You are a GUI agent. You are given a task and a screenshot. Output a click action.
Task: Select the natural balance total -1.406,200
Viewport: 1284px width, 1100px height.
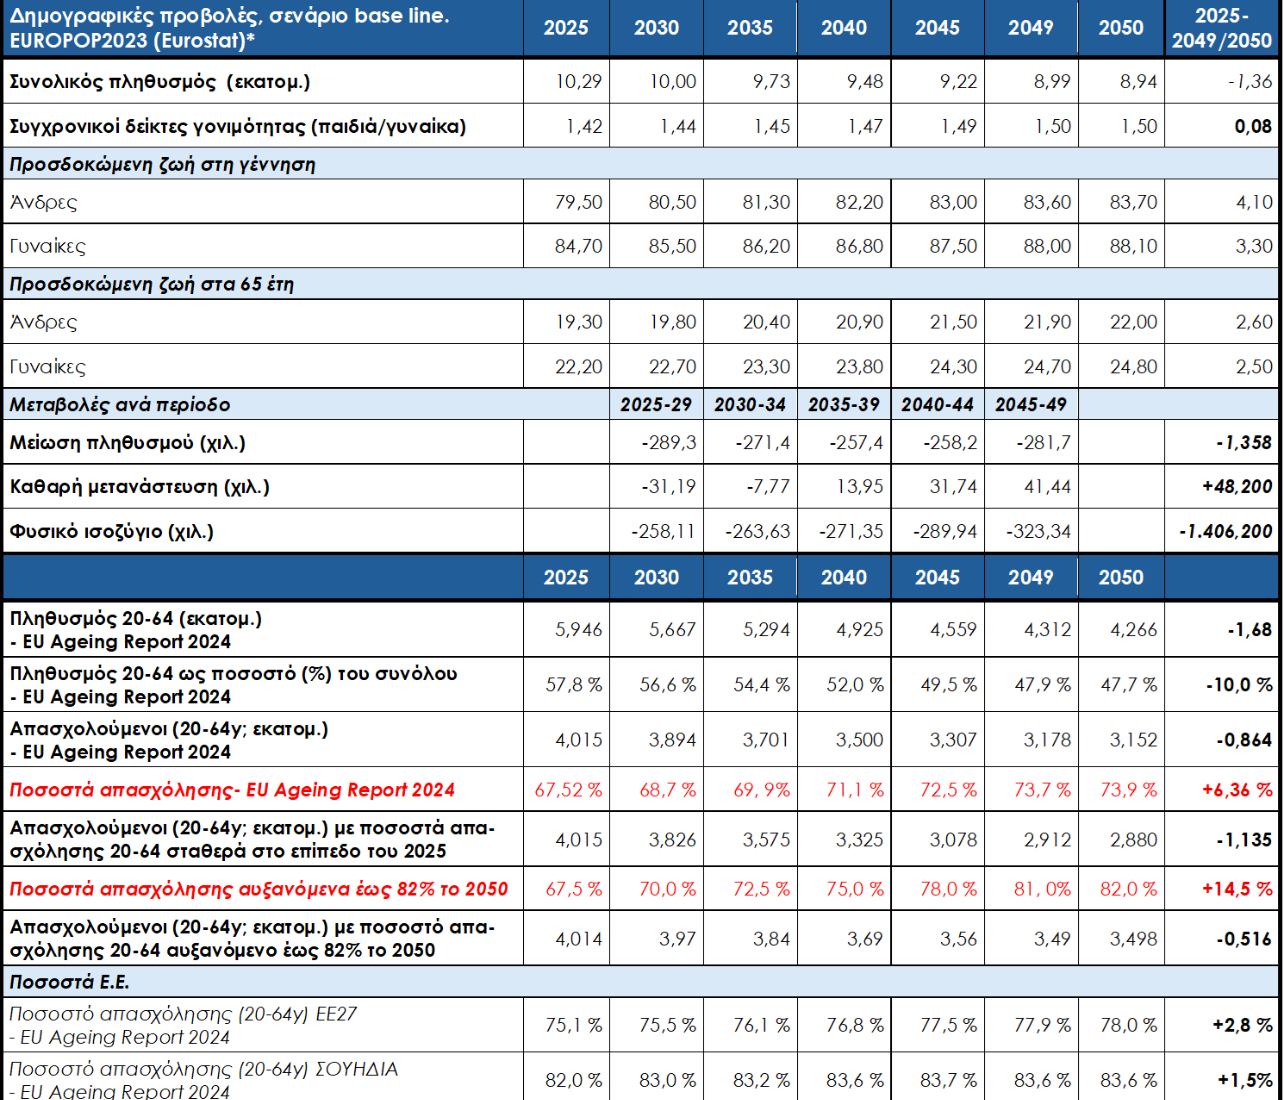pos(1225,531)
